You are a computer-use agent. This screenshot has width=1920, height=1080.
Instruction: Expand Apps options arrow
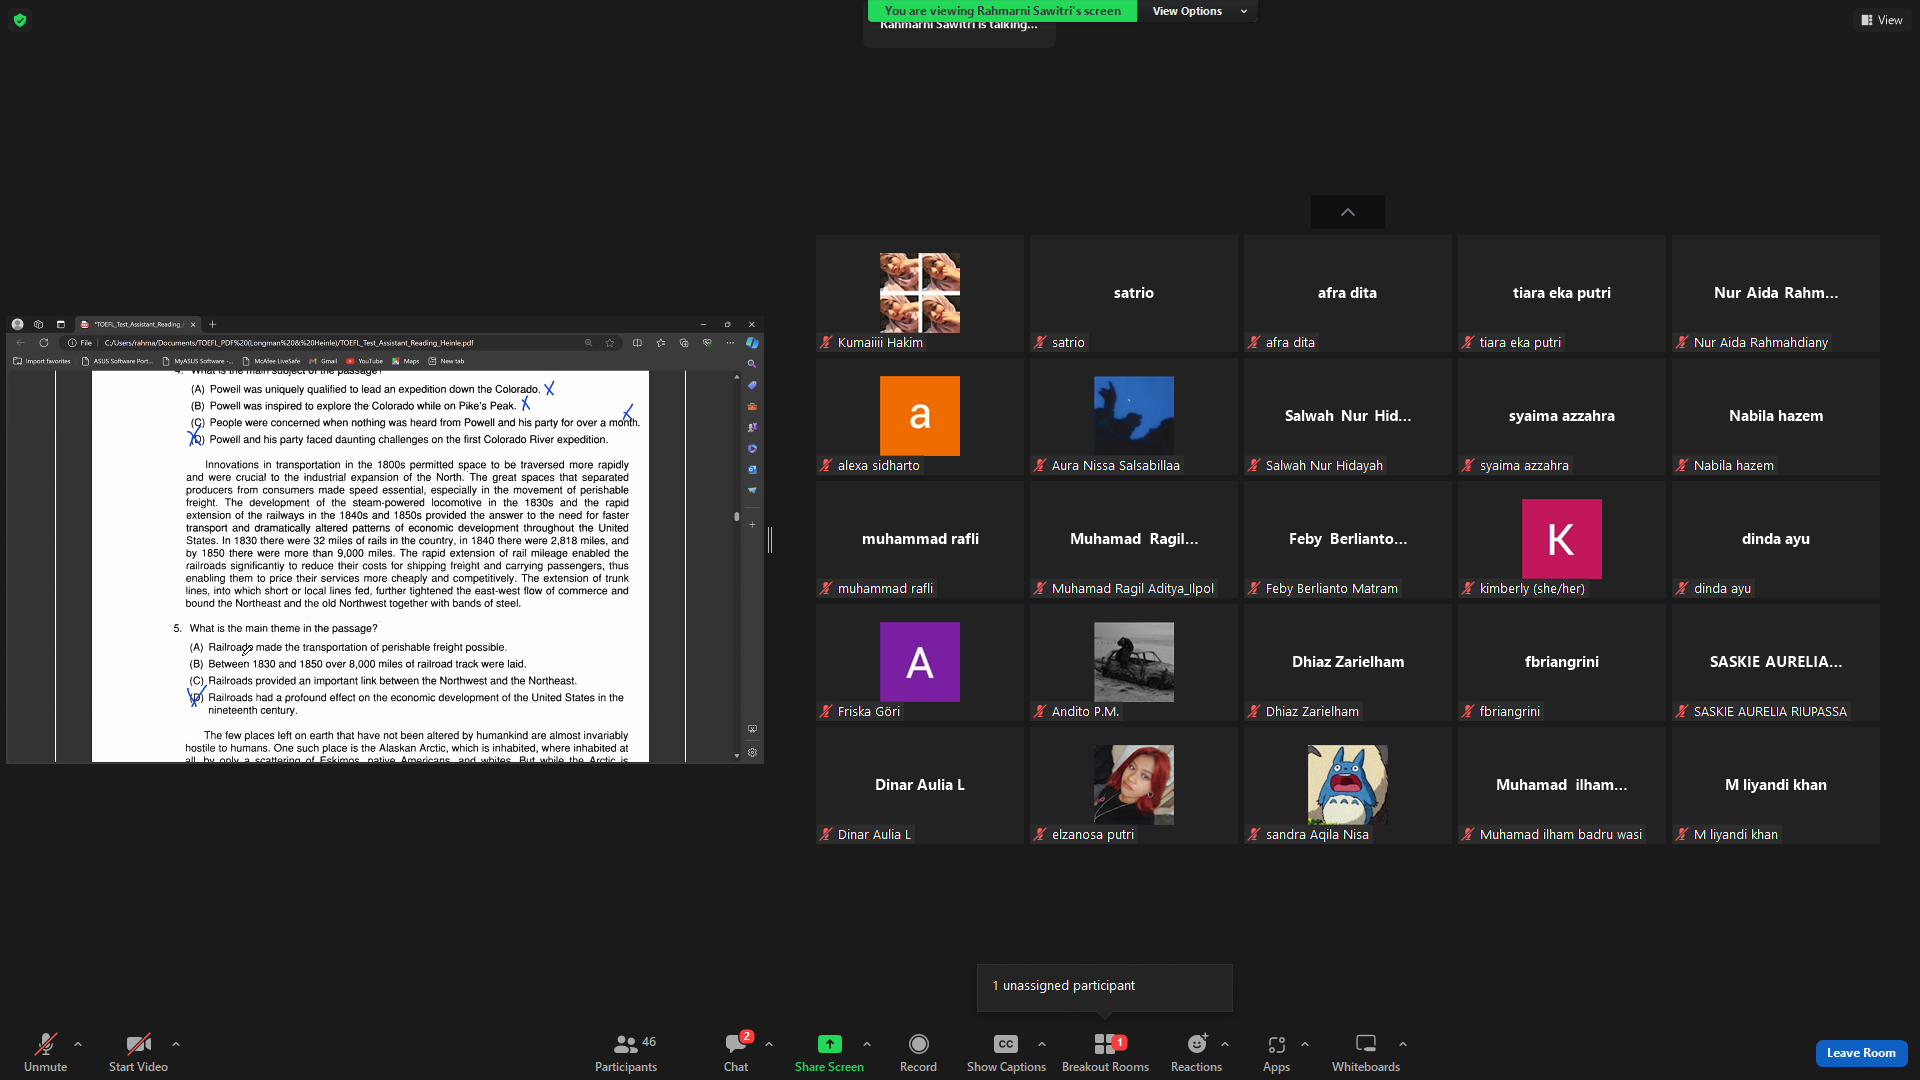(1305, 1044)
